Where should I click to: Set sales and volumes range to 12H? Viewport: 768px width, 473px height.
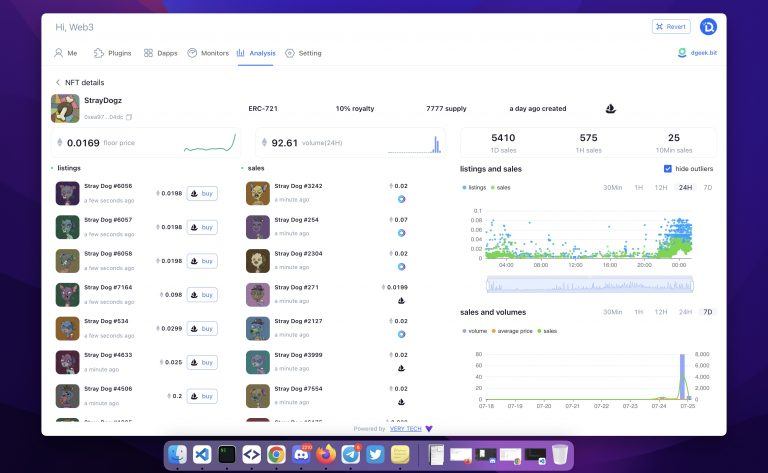point(661,312)
